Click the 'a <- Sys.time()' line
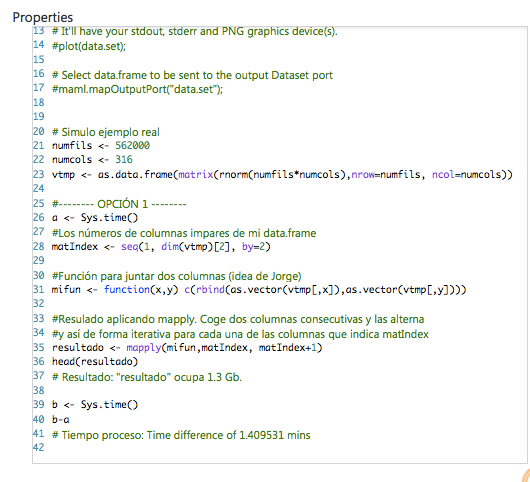Image resolution: width=530 pixels, height=482 pixels. coord(95,218)
